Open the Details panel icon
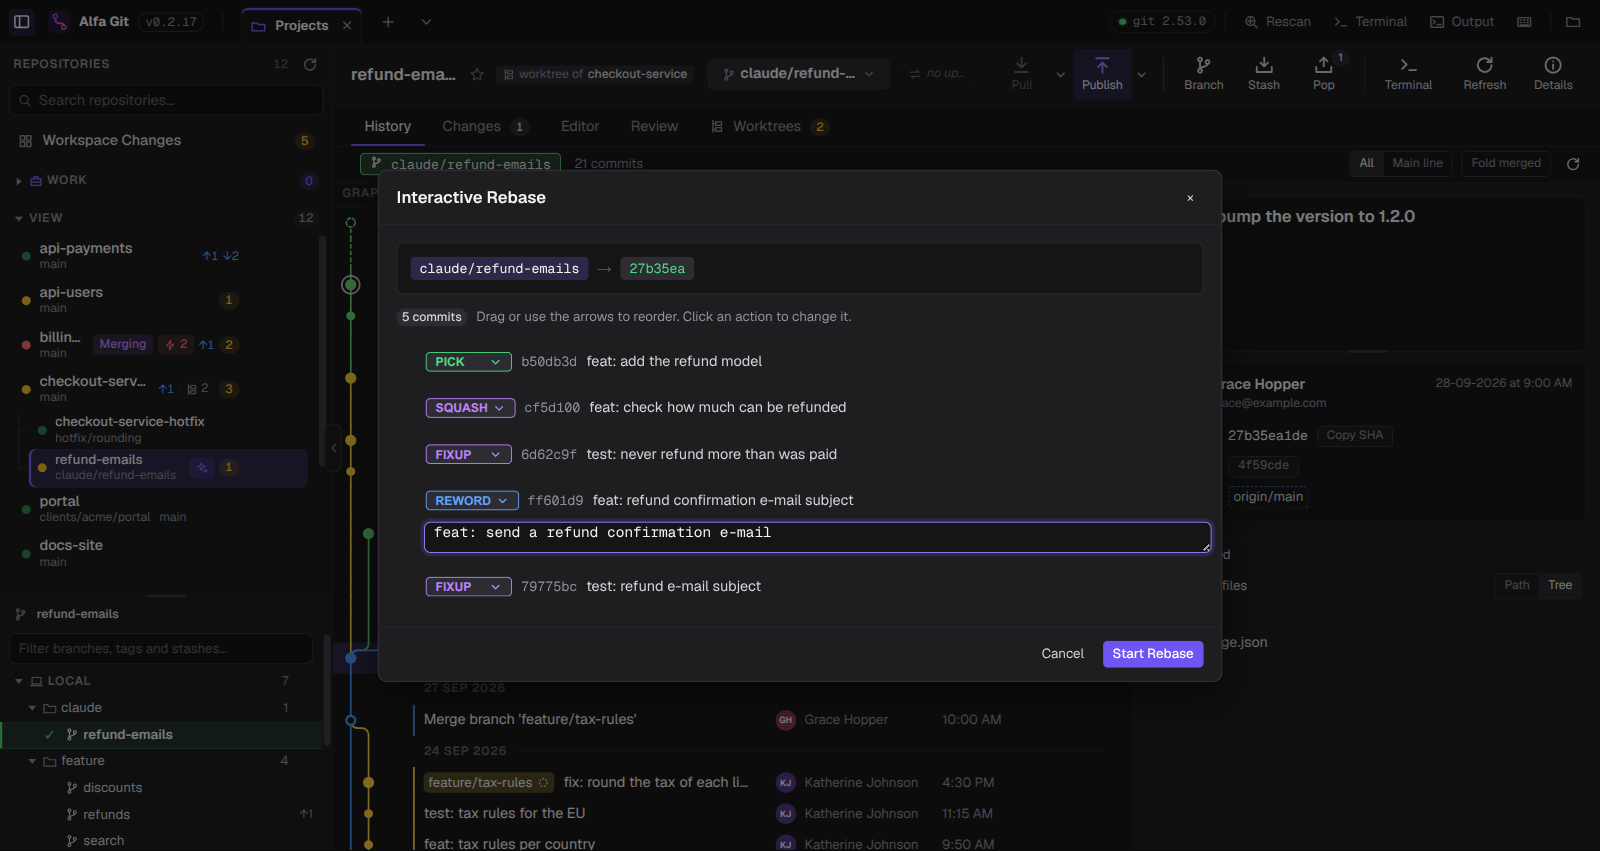1600x851 pixels. pyautogui.click(x=1553, y=74)
